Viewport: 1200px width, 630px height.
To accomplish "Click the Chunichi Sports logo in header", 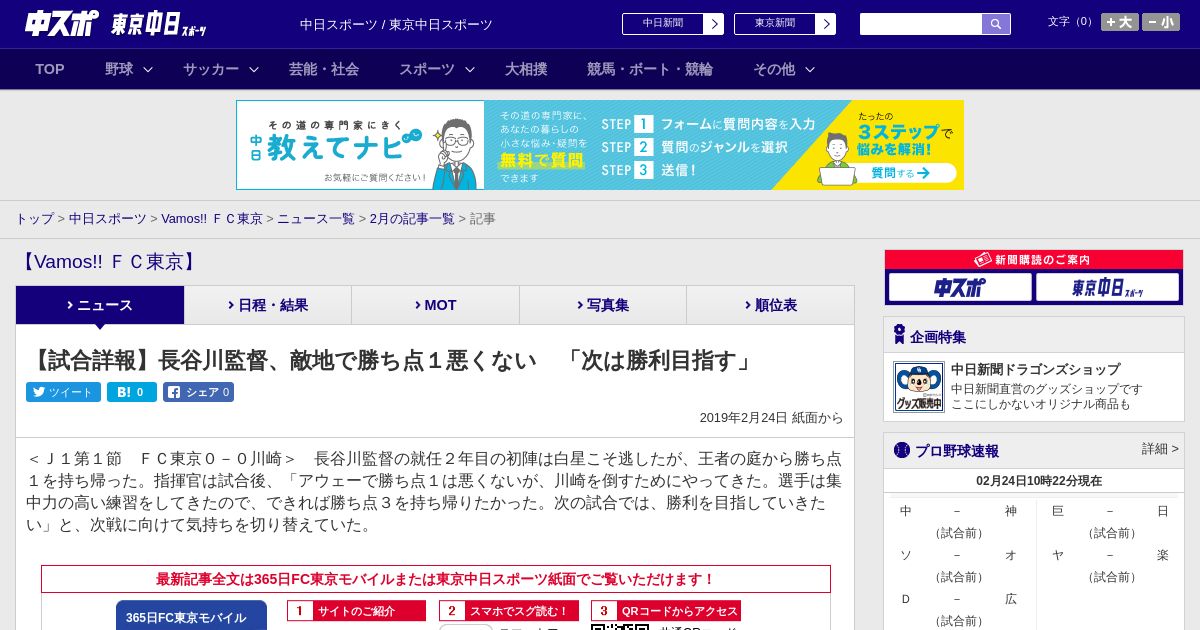I will coord(62,23).
